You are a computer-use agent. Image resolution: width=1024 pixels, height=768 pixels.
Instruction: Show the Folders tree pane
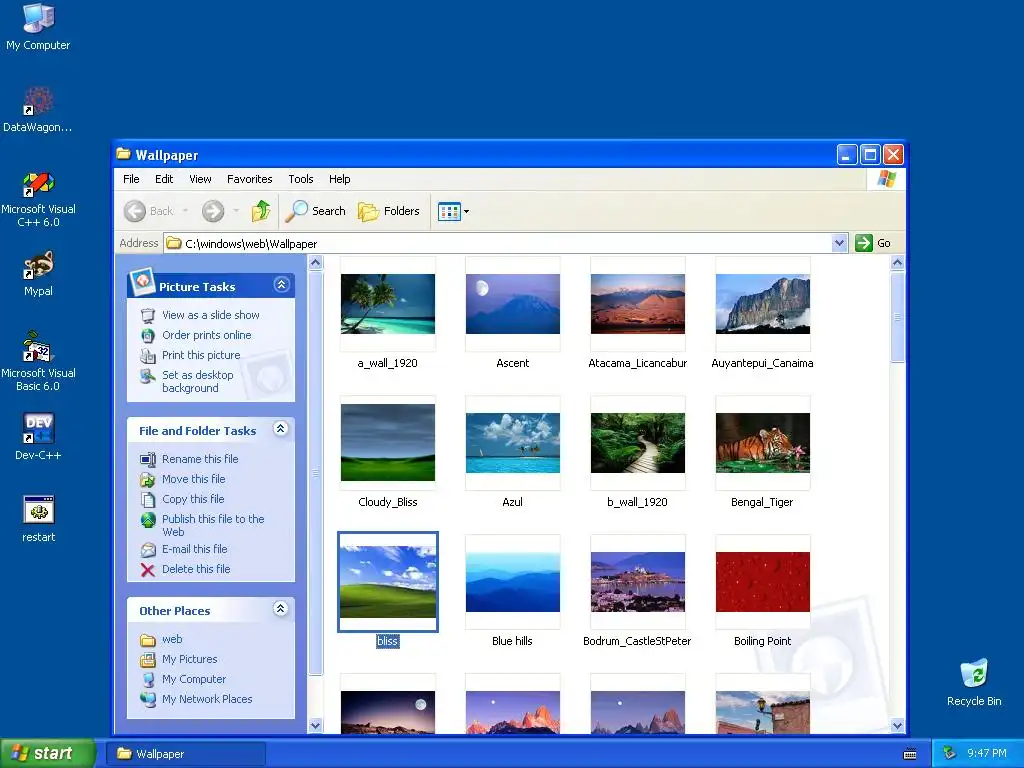pos(389,211)
